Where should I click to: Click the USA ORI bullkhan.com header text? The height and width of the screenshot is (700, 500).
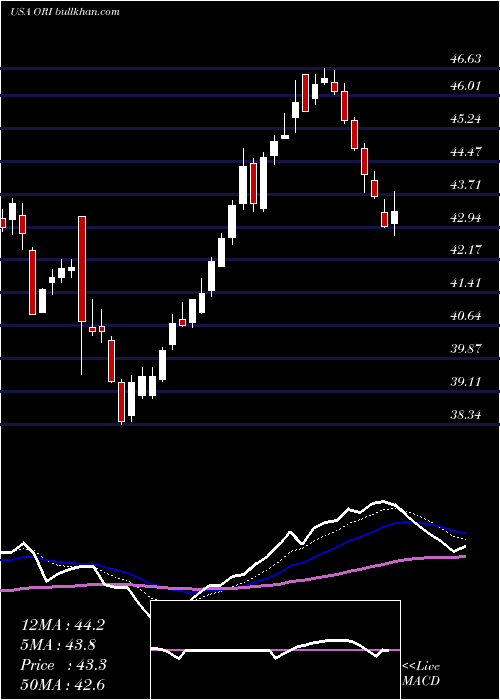pos(65,12)
